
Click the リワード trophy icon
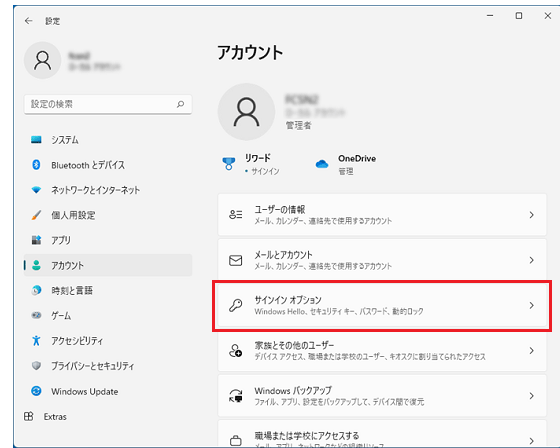[x=229, y=164]
